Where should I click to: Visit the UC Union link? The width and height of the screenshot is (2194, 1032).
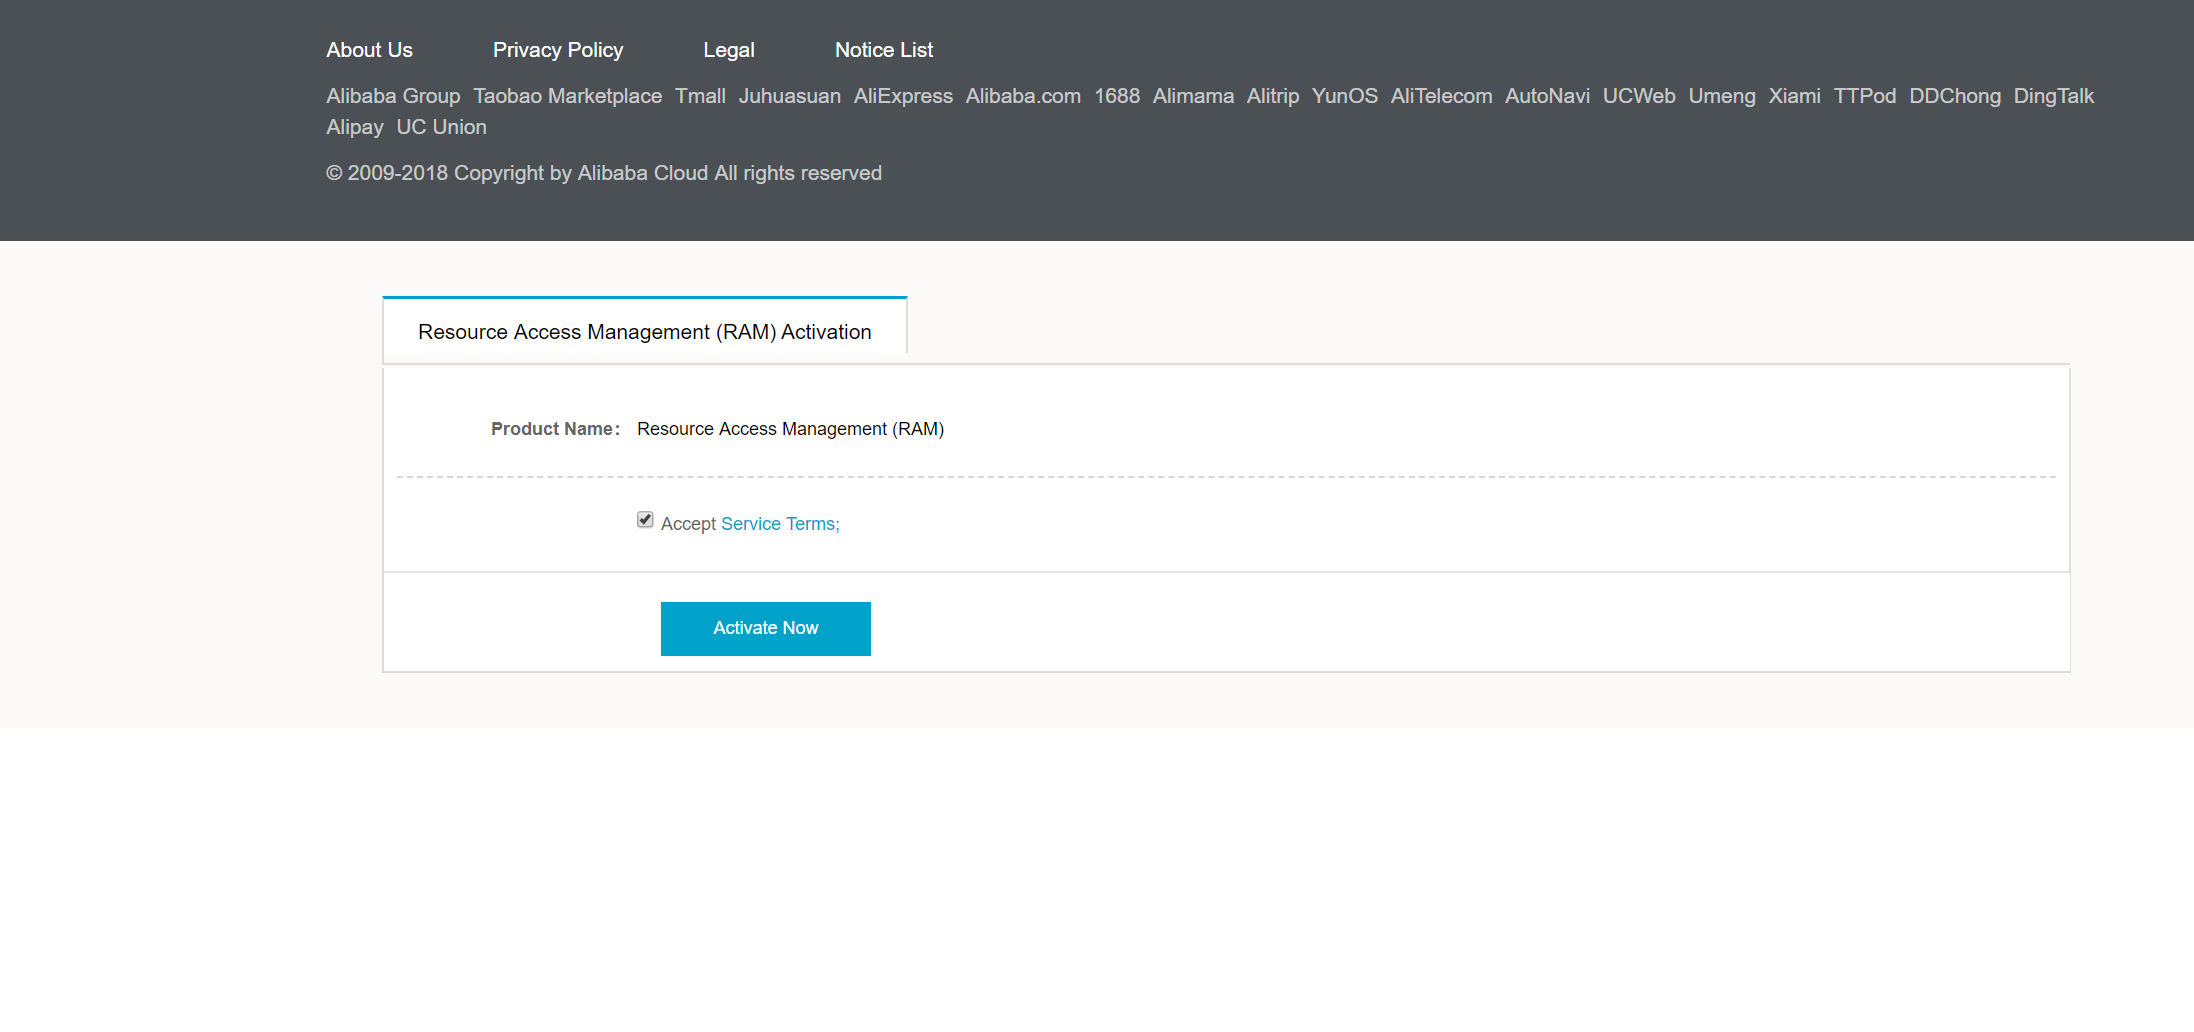(441, 127)
